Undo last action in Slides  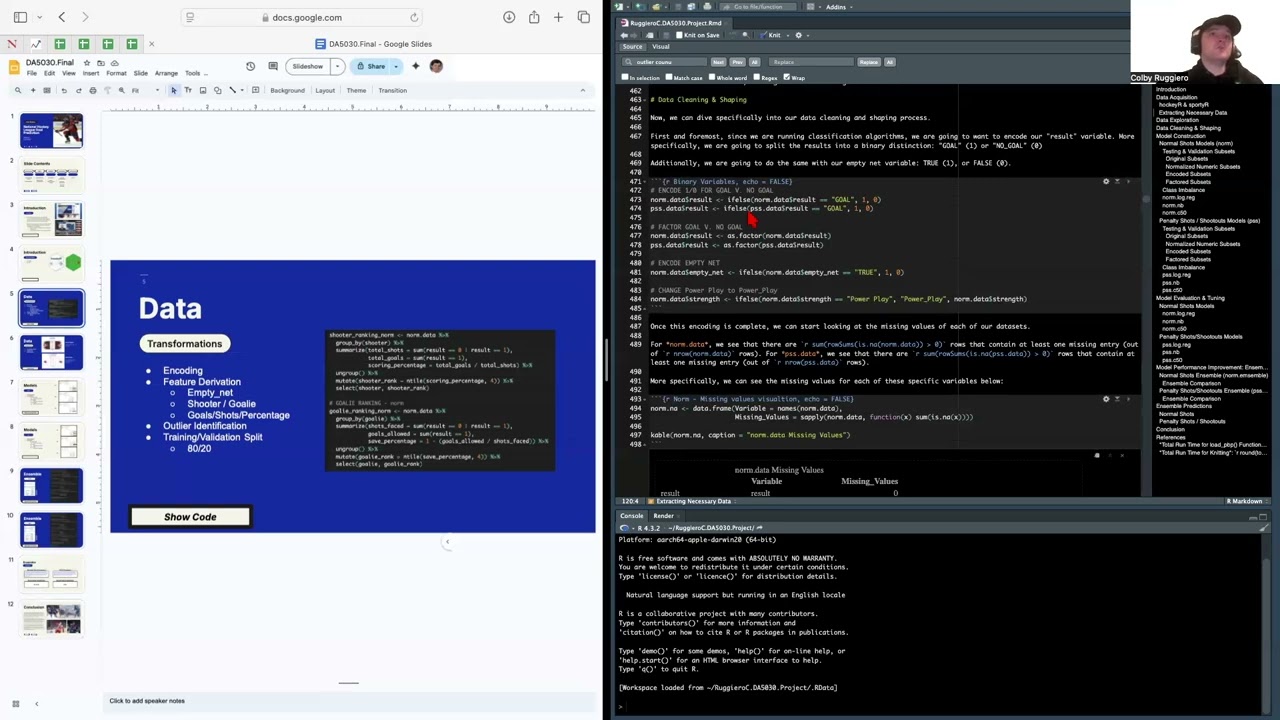[x=64, y=90]
